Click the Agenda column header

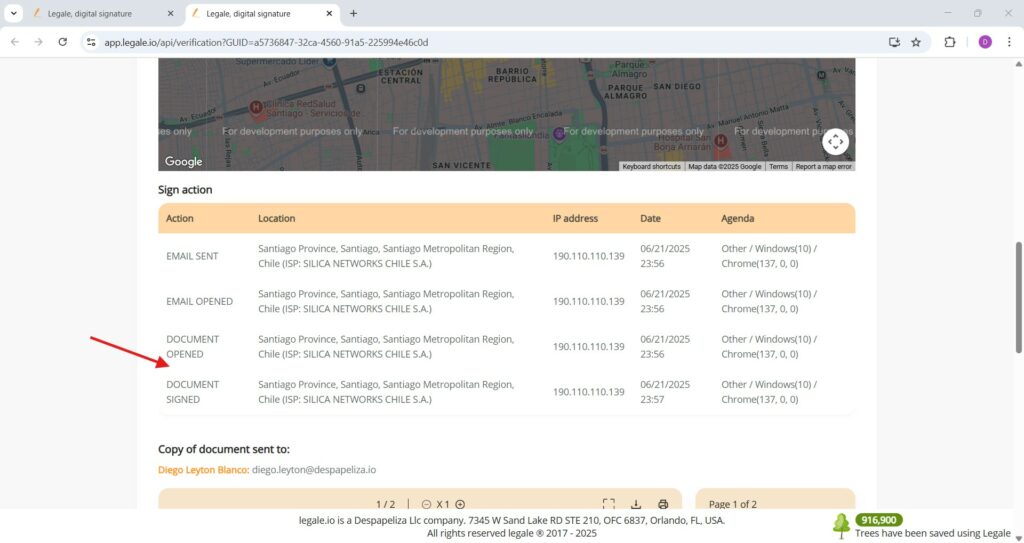[737, 218]
